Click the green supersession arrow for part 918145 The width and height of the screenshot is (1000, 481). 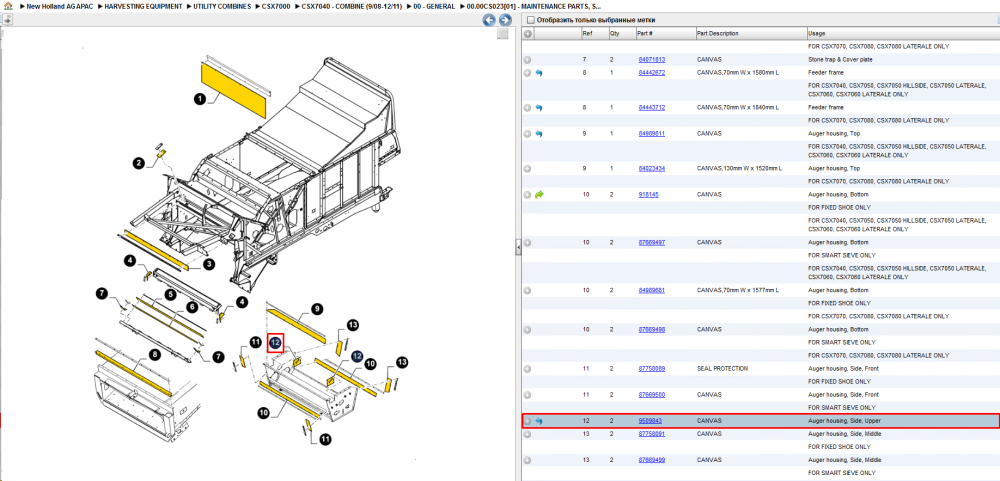pyautogui.click(x=539, y=195)
